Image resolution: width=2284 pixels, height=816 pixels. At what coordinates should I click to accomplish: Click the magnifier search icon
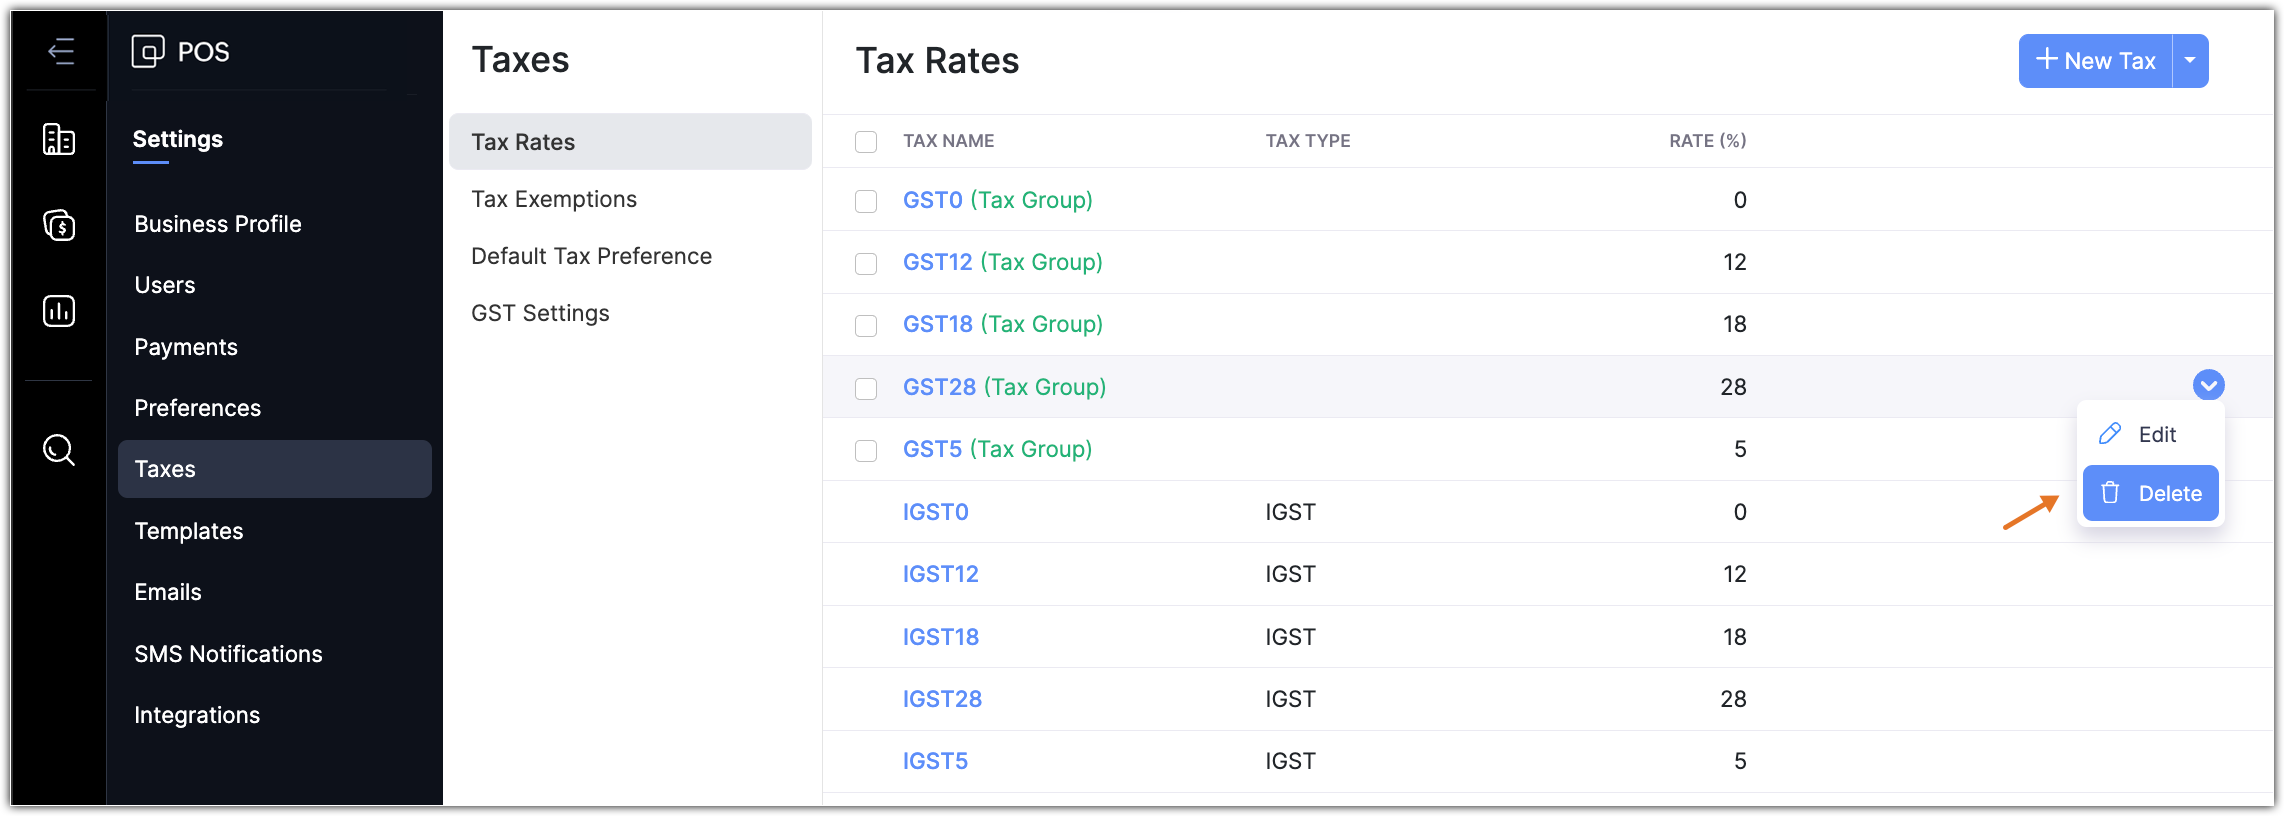pos(59,450)
